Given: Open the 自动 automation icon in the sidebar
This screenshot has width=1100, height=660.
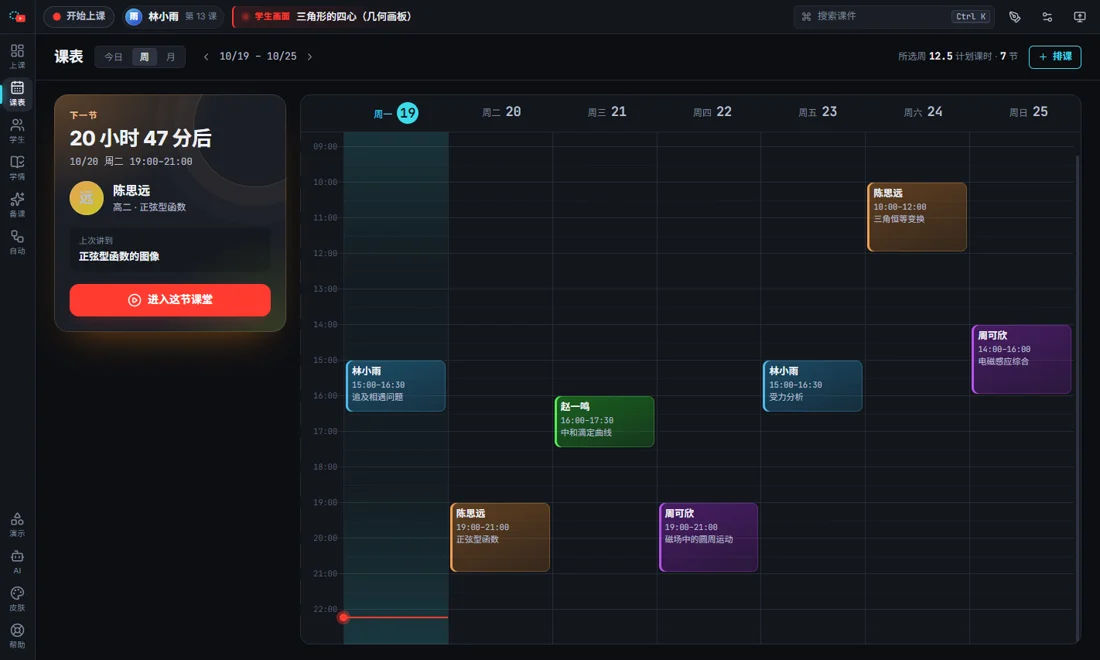Looking at the screenshot, I should (x=17, y=242).
